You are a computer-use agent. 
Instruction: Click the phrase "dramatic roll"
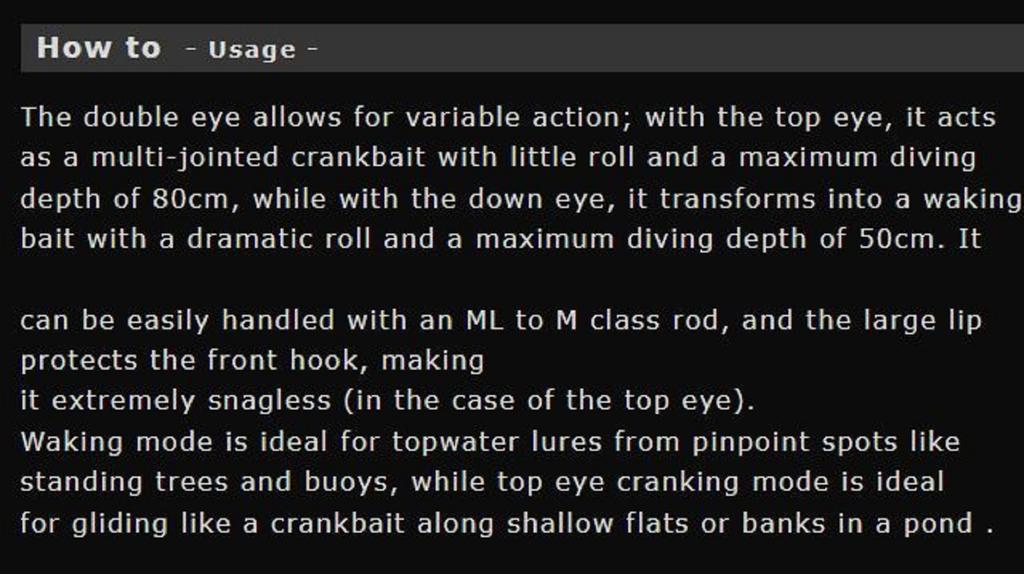click(297, 240)
